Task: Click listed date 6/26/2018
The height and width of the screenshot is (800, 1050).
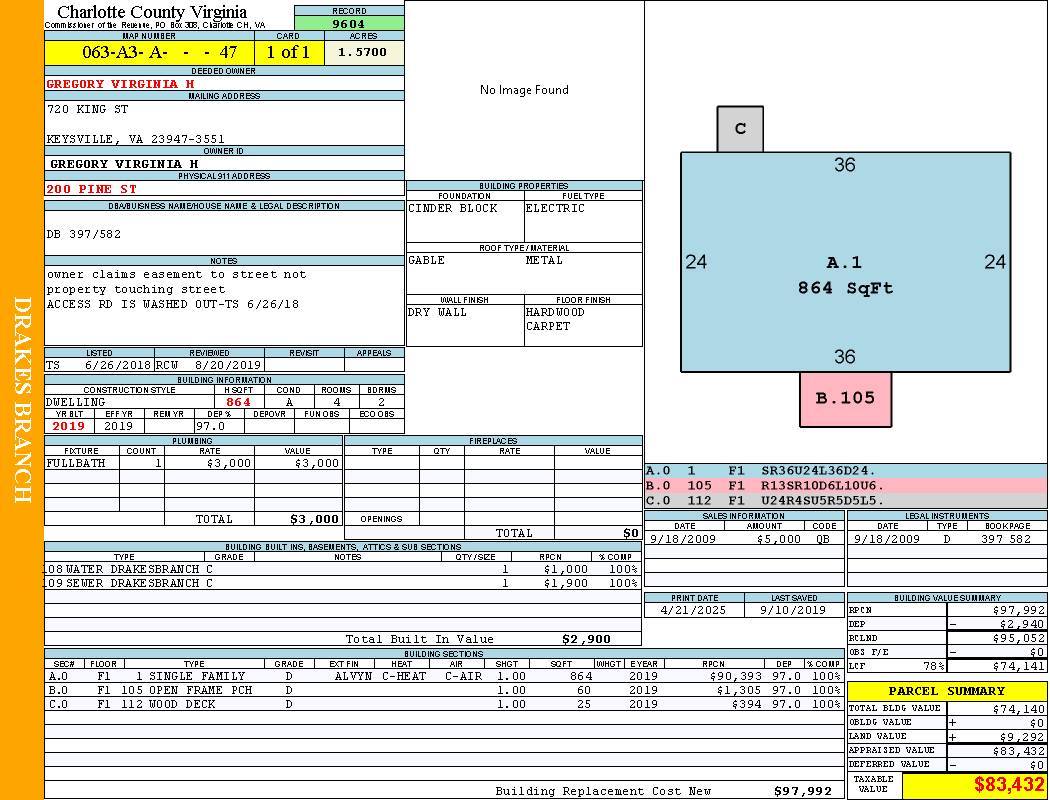Action: point(118,366)
